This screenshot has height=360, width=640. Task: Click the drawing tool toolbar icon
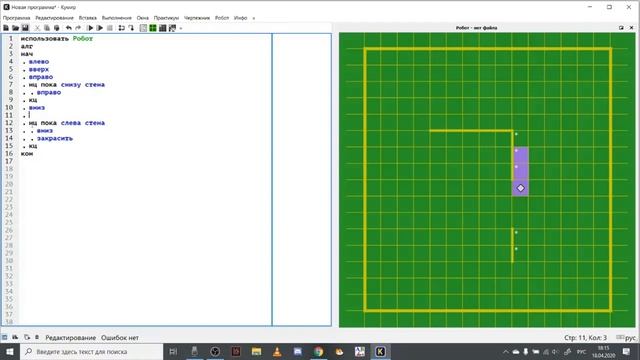coord(172,28)
